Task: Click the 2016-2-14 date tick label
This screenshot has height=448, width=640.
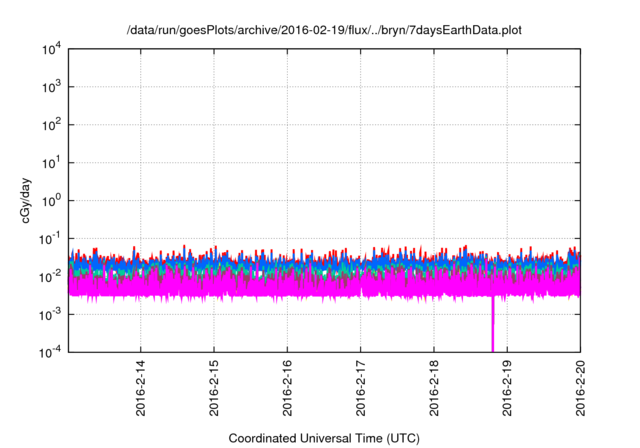Action: pyautogui.click(x=140, y=388)
